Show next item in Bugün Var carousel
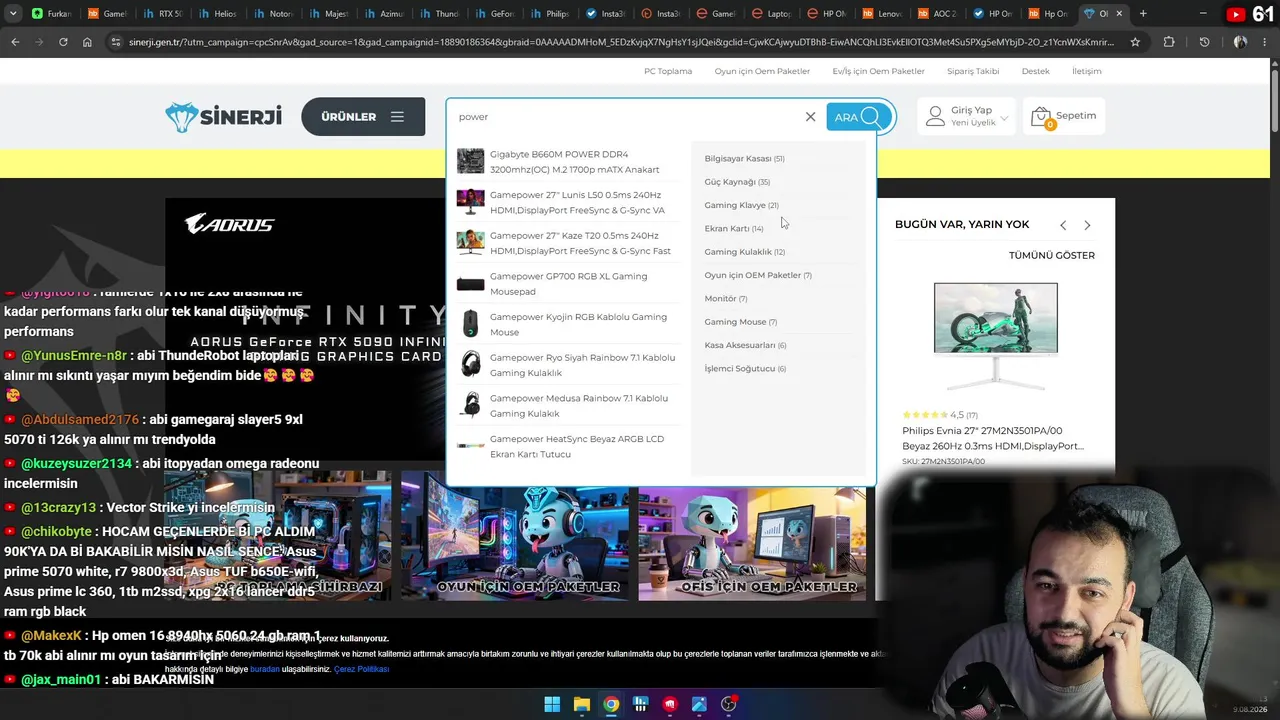Screen dimensions: 1280x720 click(1087, 225)
